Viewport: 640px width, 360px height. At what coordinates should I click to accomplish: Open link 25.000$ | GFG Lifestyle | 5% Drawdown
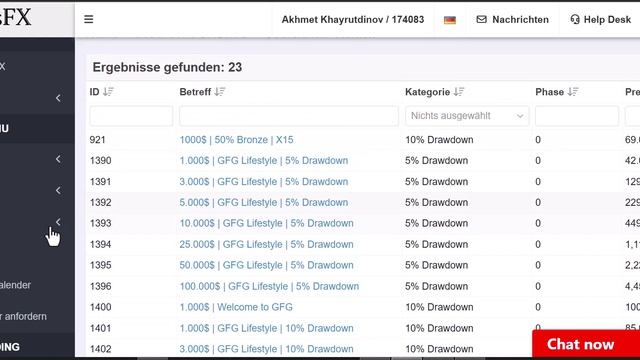pyautogui.click(x=267, y=244)
